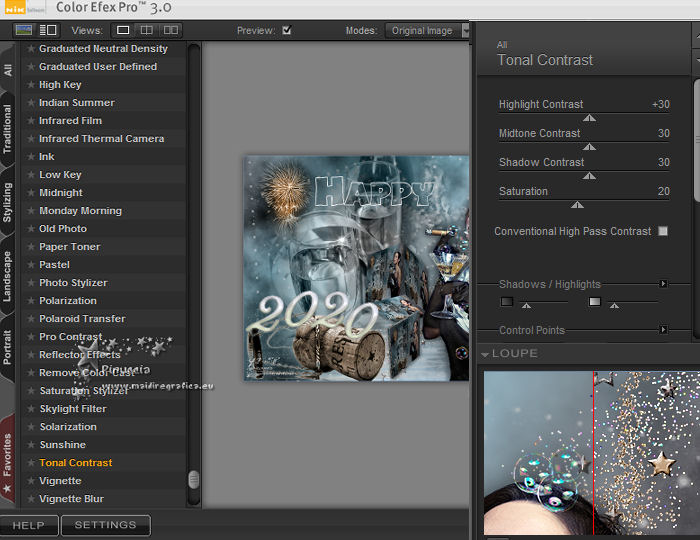Click the Shadows protection swatch icon

tap(507, 301)
